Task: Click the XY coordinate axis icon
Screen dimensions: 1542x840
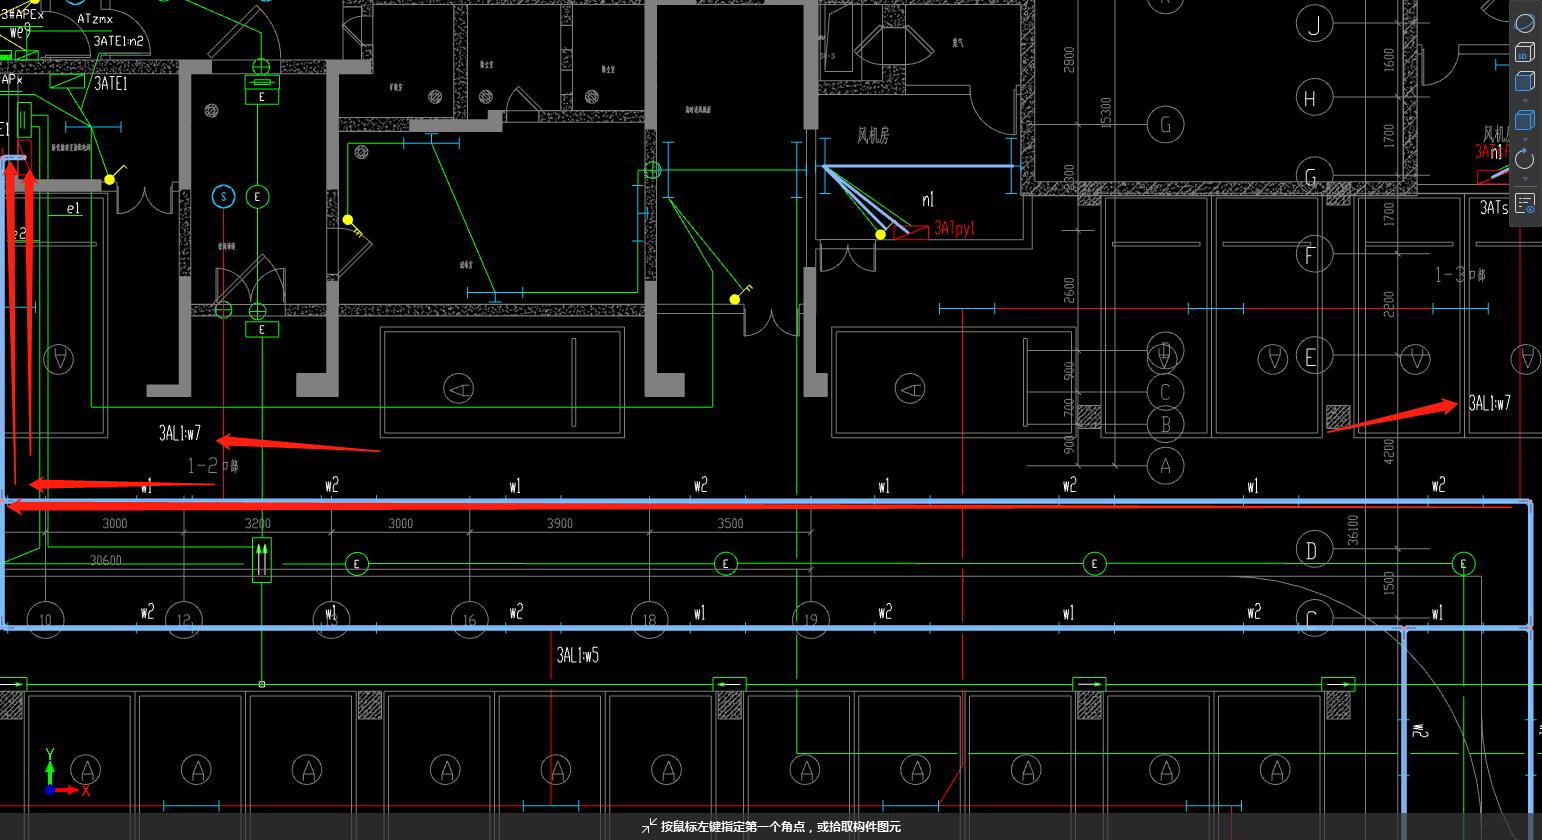Action: pyautogui.click(x=65, y=773)
